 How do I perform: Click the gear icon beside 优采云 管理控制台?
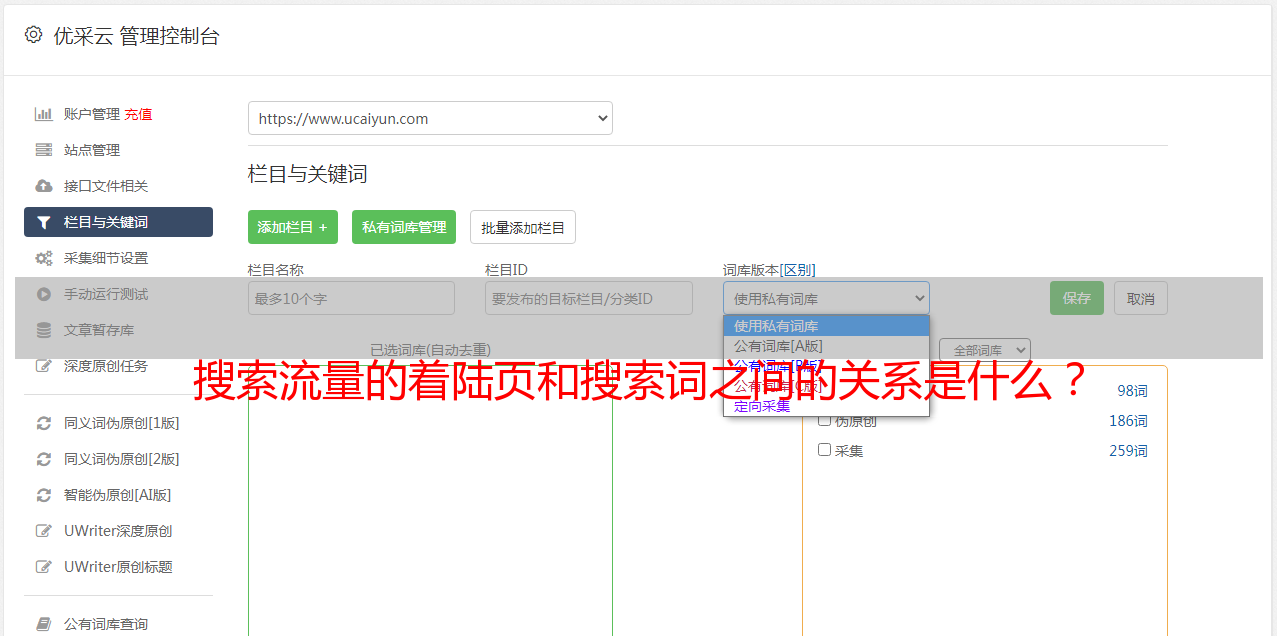[33, 35]
